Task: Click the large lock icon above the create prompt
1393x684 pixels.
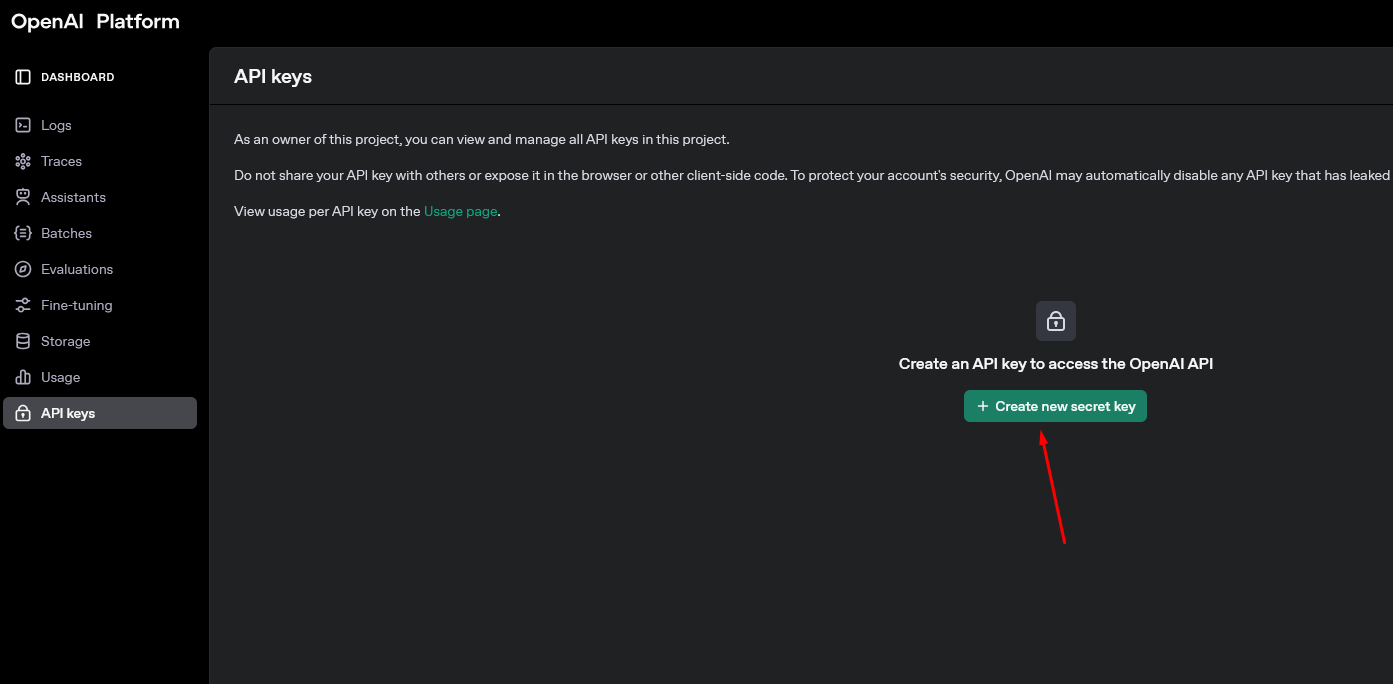Action: pyautogui.click(x=1055, y=321)
